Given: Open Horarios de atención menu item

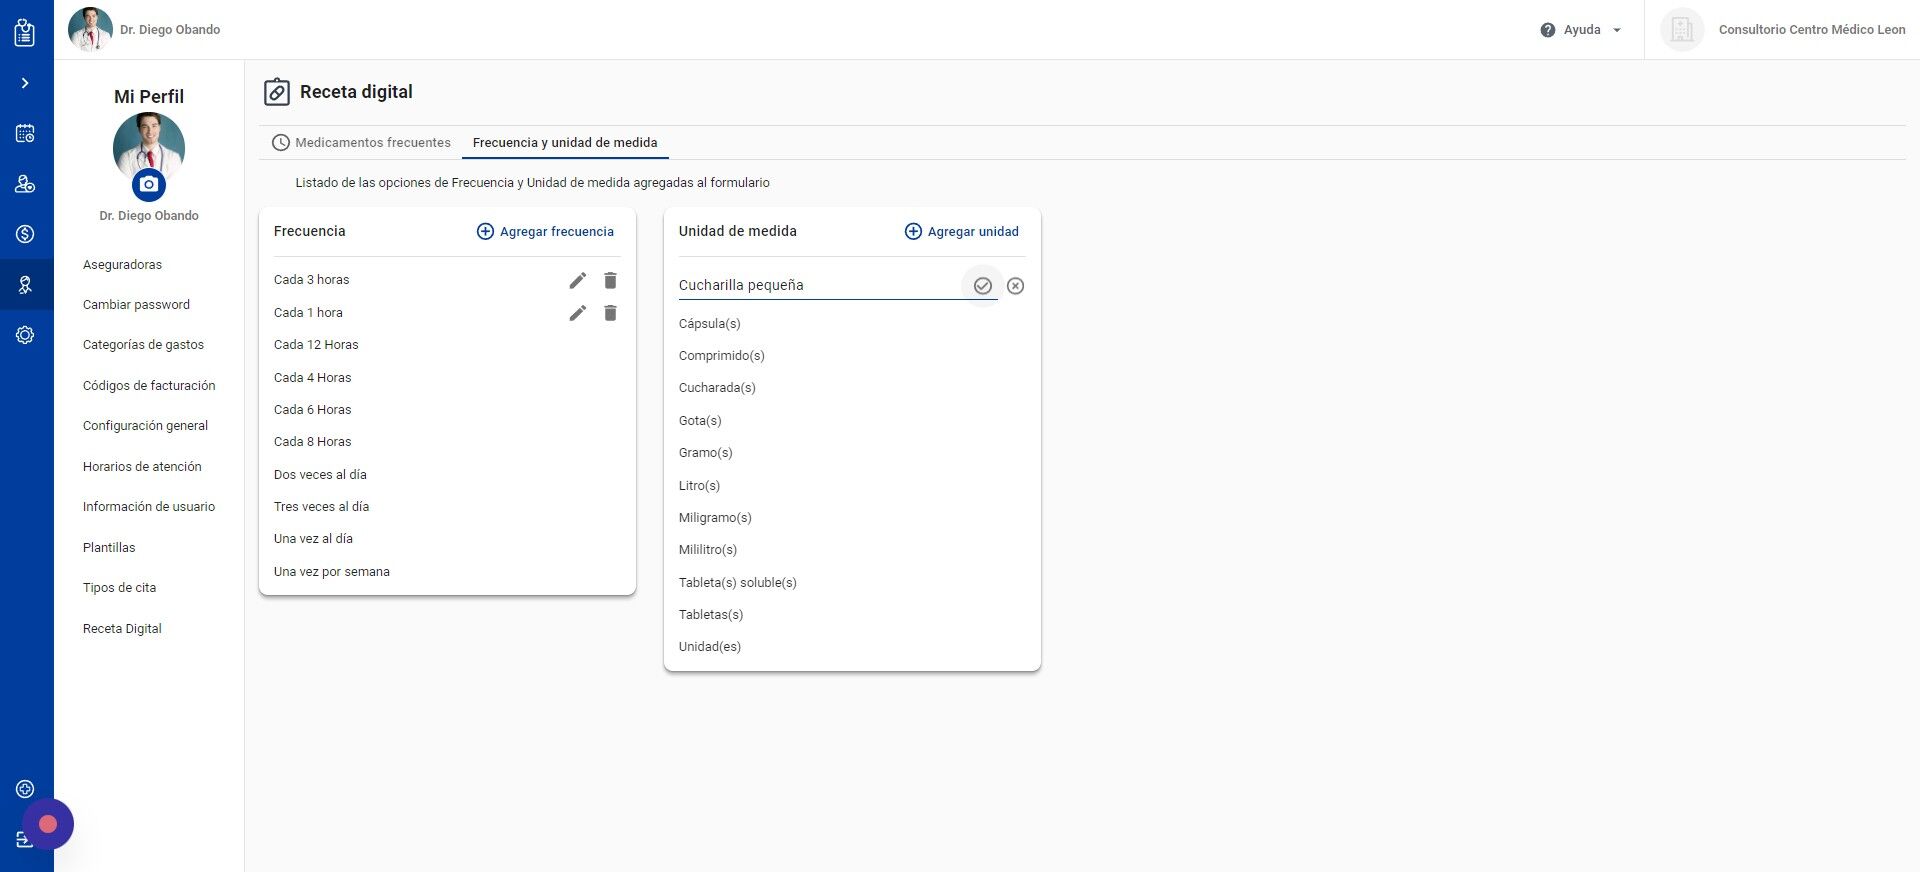Looking at the screenshot, I should click(142, 467).
